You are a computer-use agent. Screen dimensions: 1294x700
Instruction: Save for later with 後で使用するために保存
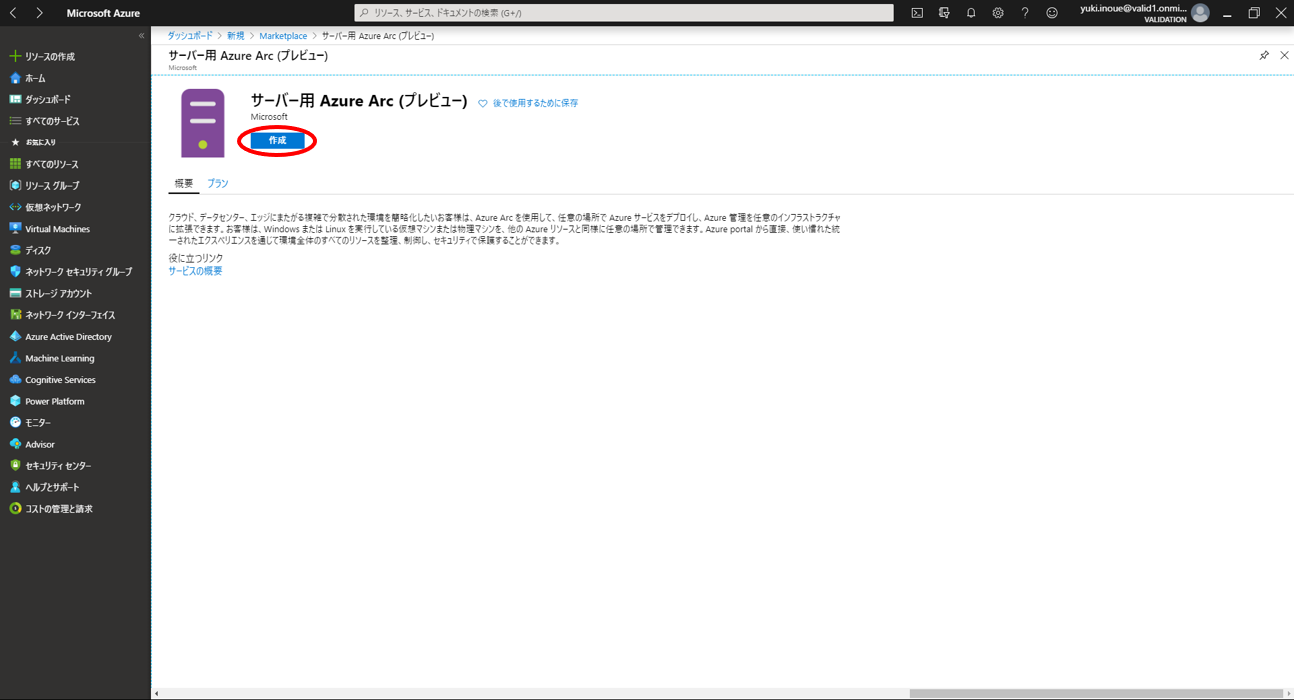[x=528, y=103]
